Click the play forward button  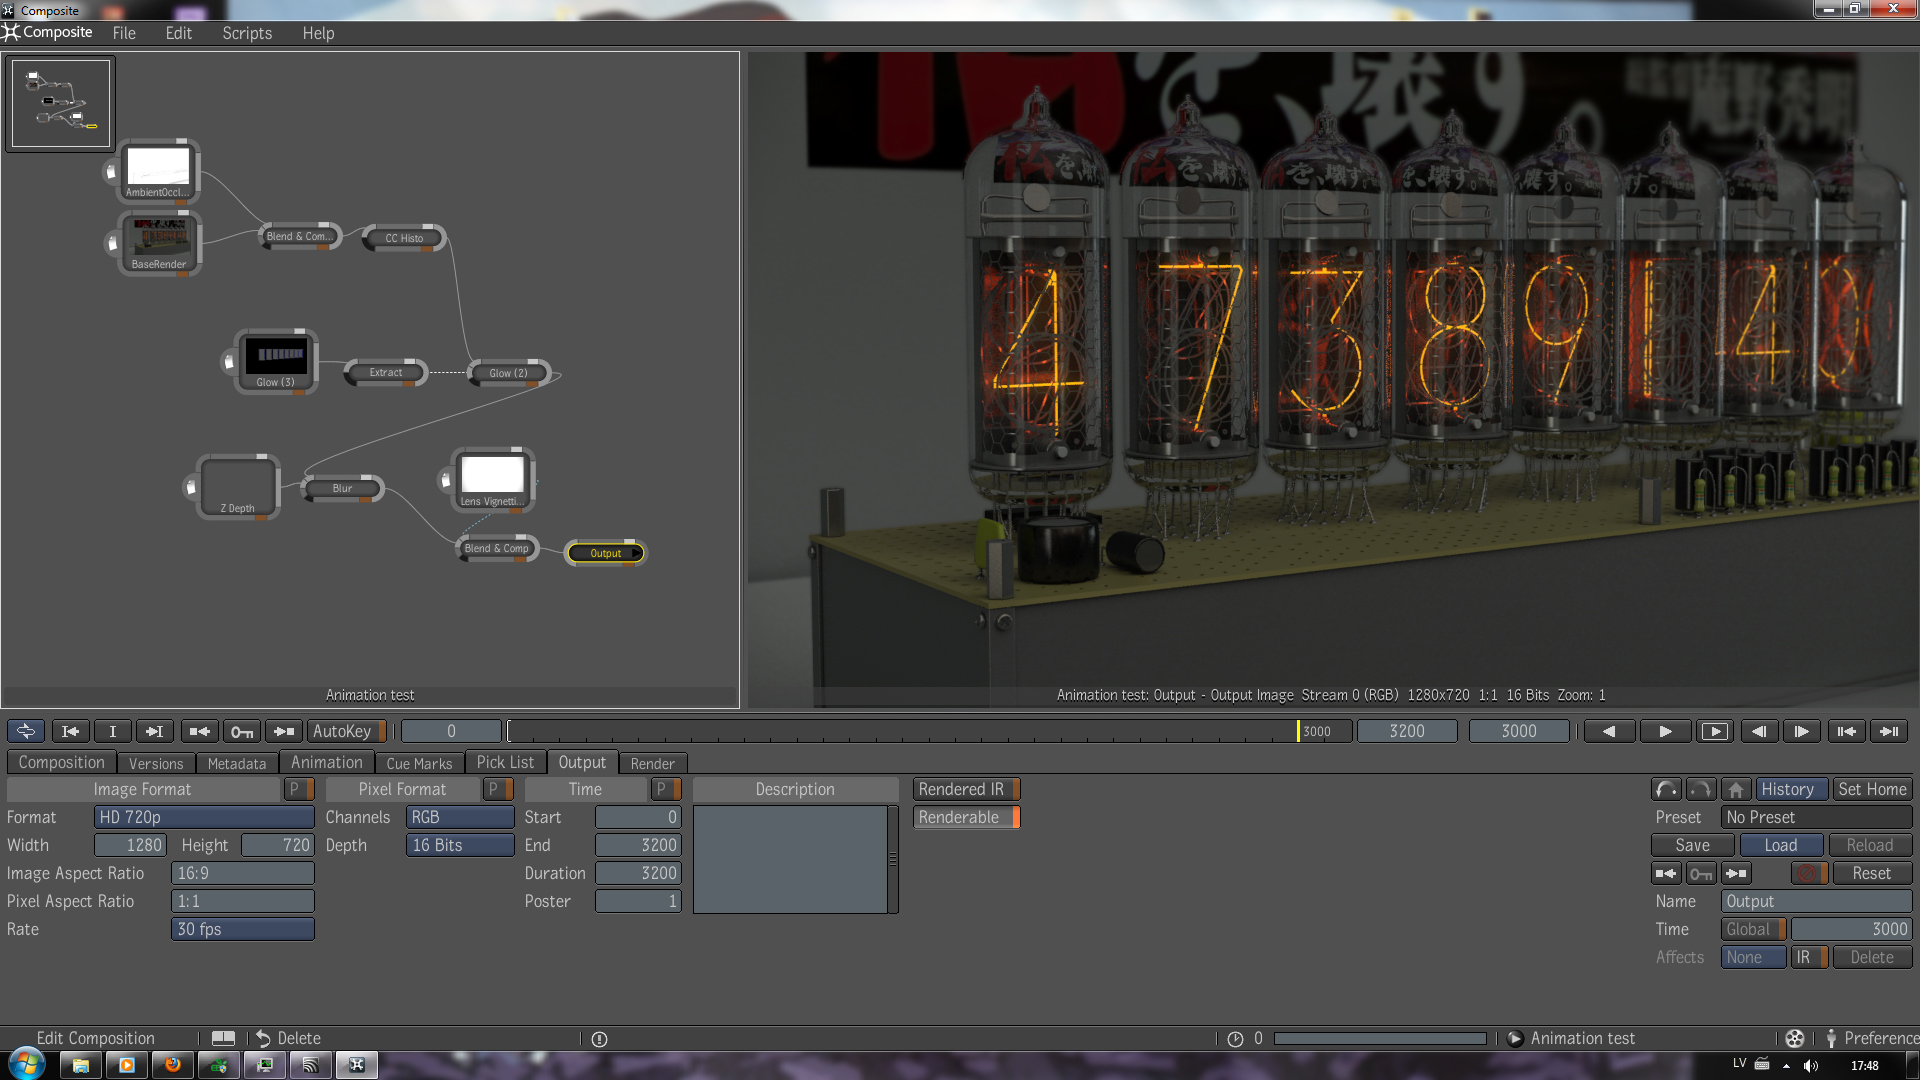[x=1665, y=731]
